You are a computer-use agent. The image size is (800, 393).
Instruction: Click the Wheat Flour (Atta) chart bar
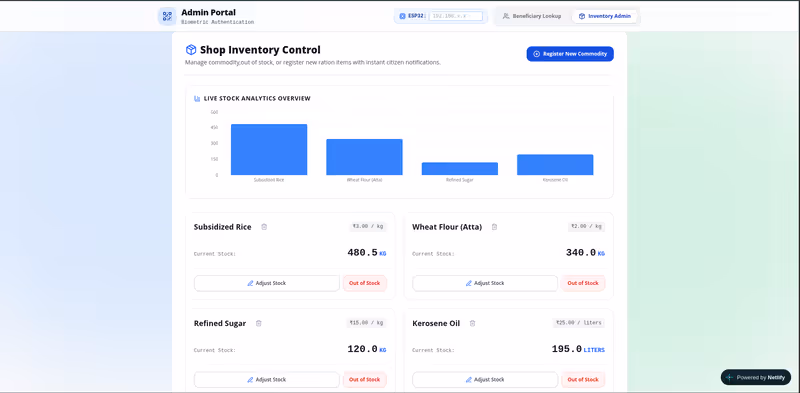[x=364, y=157]
